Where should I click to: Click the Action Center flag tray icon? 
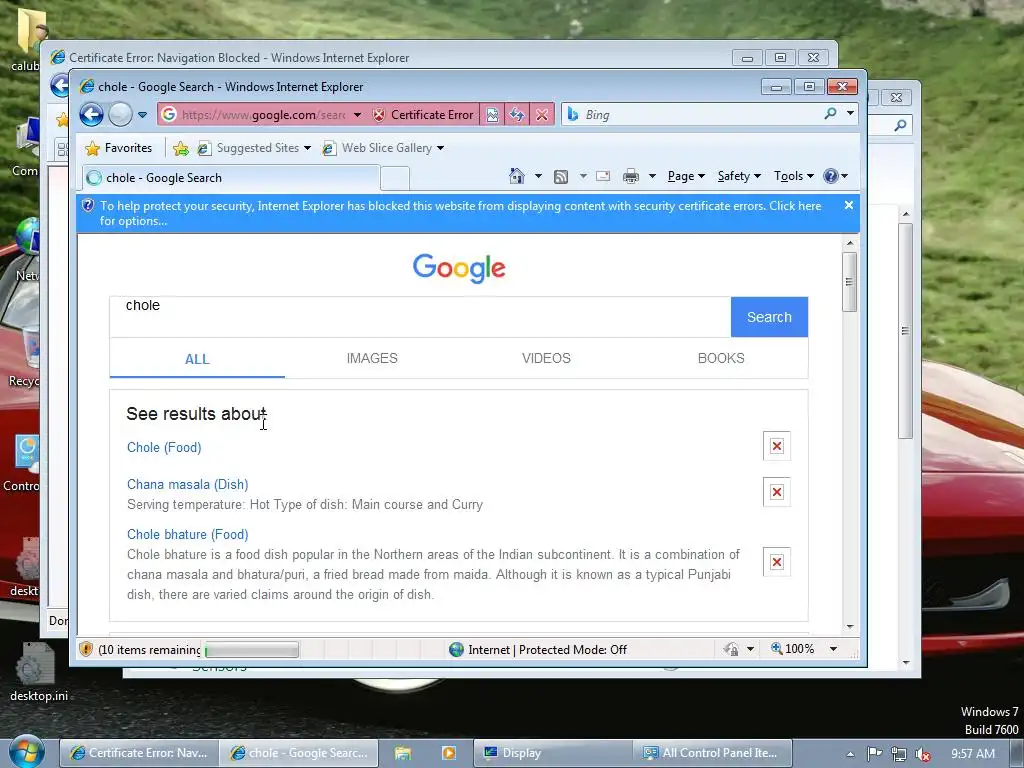click(x=875, y=754)
